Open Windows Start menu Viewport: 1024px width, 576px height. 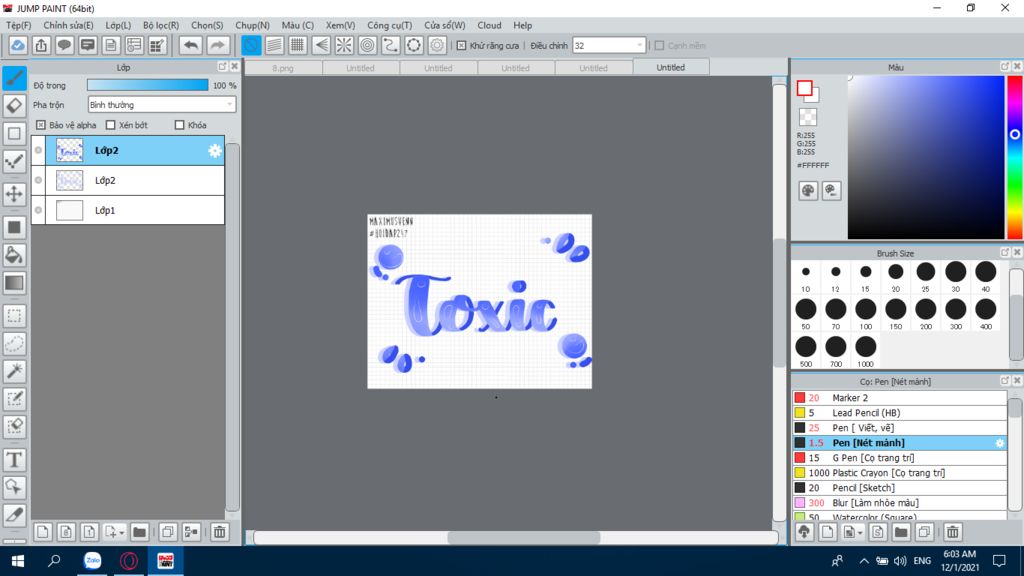click(x=18, y=561)
